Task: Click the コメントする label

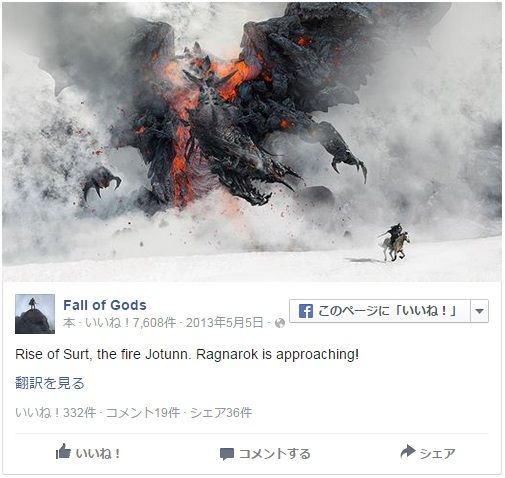Action: click(275, 454)
